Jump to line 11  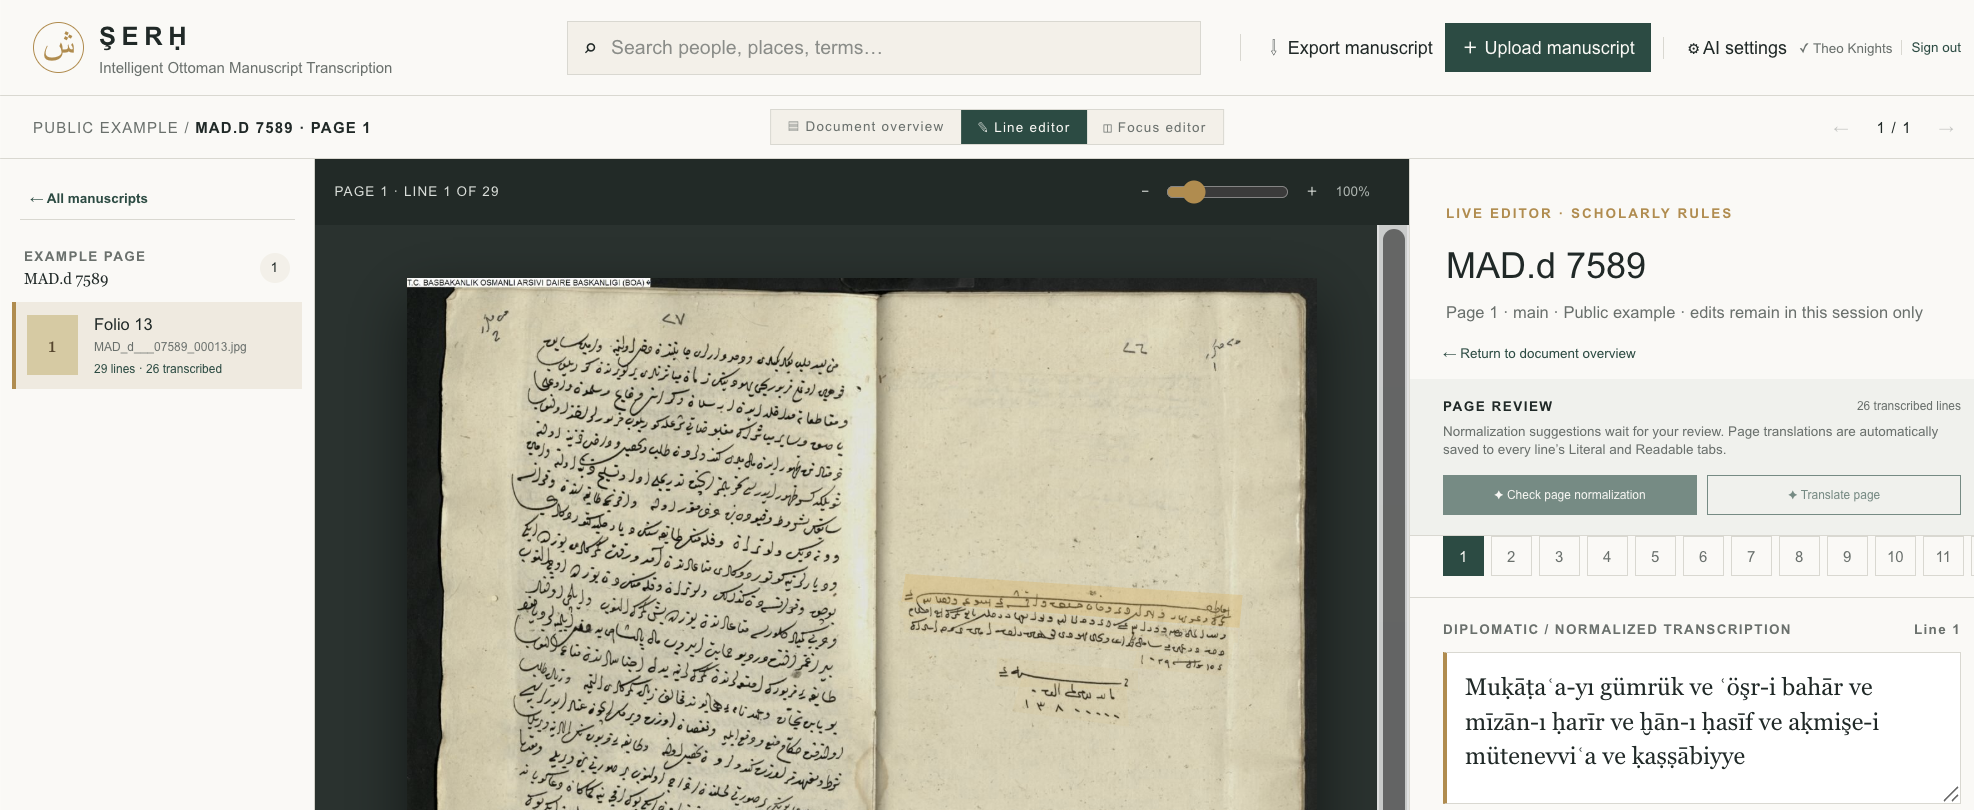tap(1943, 556)
